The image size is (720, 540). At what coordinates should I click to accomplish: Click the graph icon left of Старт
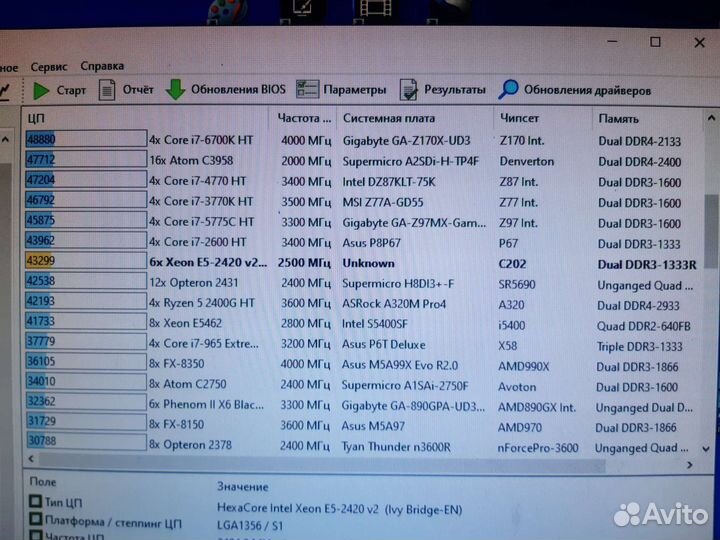point(5,90)
